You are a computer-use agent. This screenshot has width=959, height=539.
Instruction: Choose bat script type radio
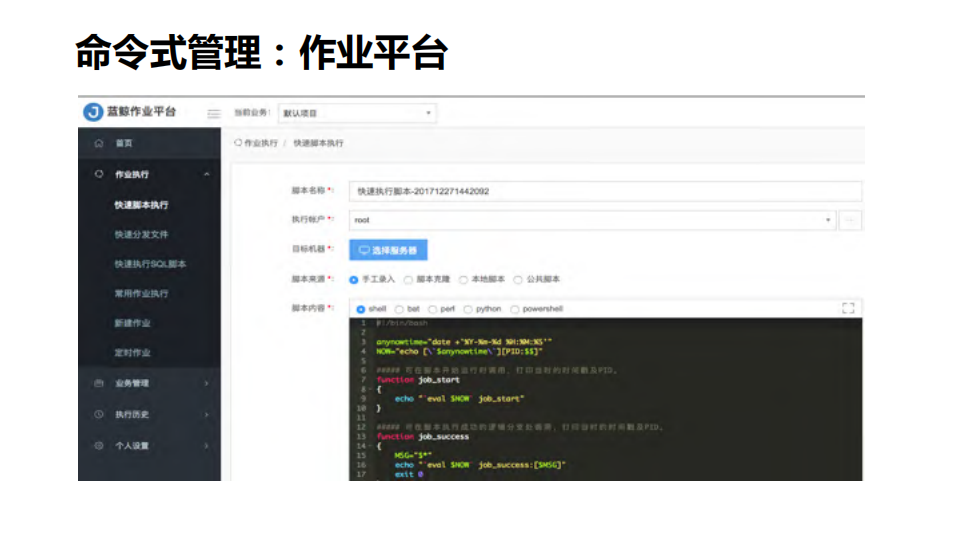[399, 310]
